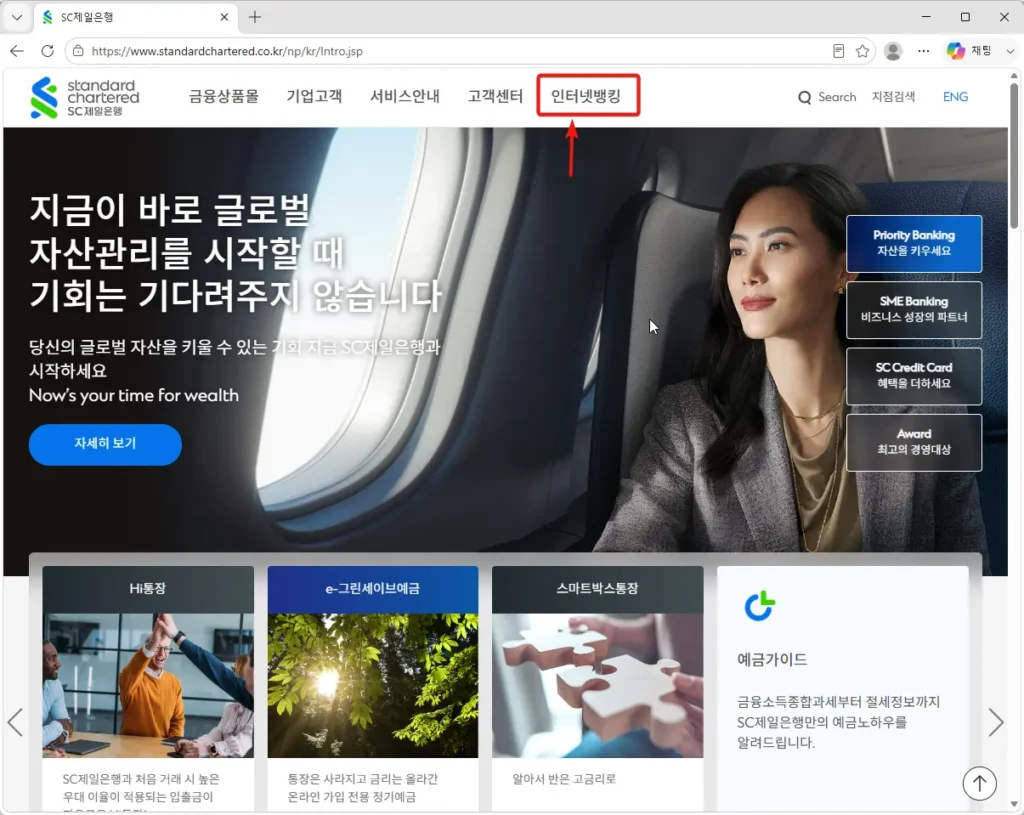Go back to previous page
This screenshot has height=815, width=1024.
(17, 51)
